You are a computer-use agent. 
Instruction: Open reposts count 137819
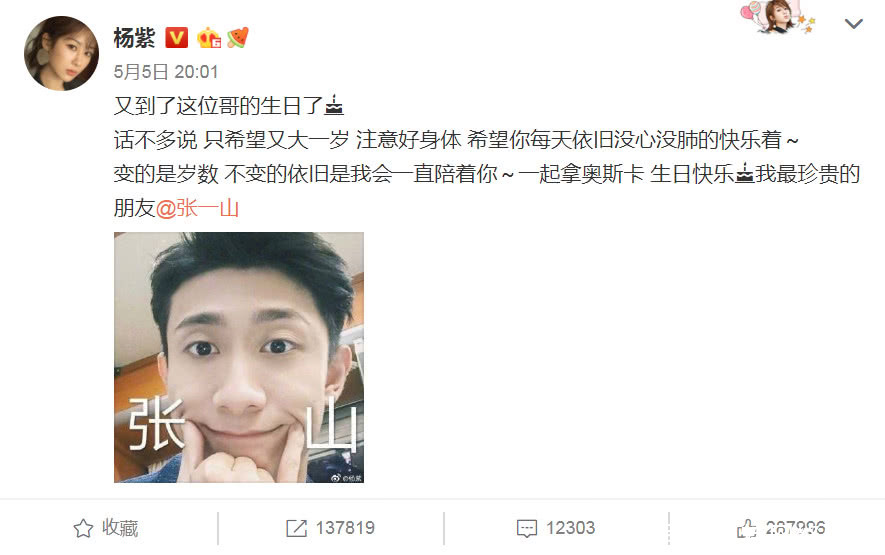(345, 528)
